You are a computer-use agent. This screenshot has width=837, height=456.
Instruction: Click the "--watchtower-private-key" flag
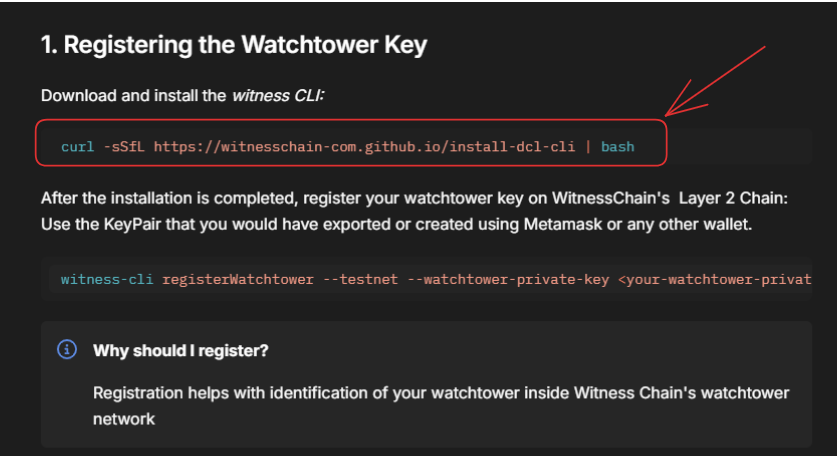pos(508,279)
